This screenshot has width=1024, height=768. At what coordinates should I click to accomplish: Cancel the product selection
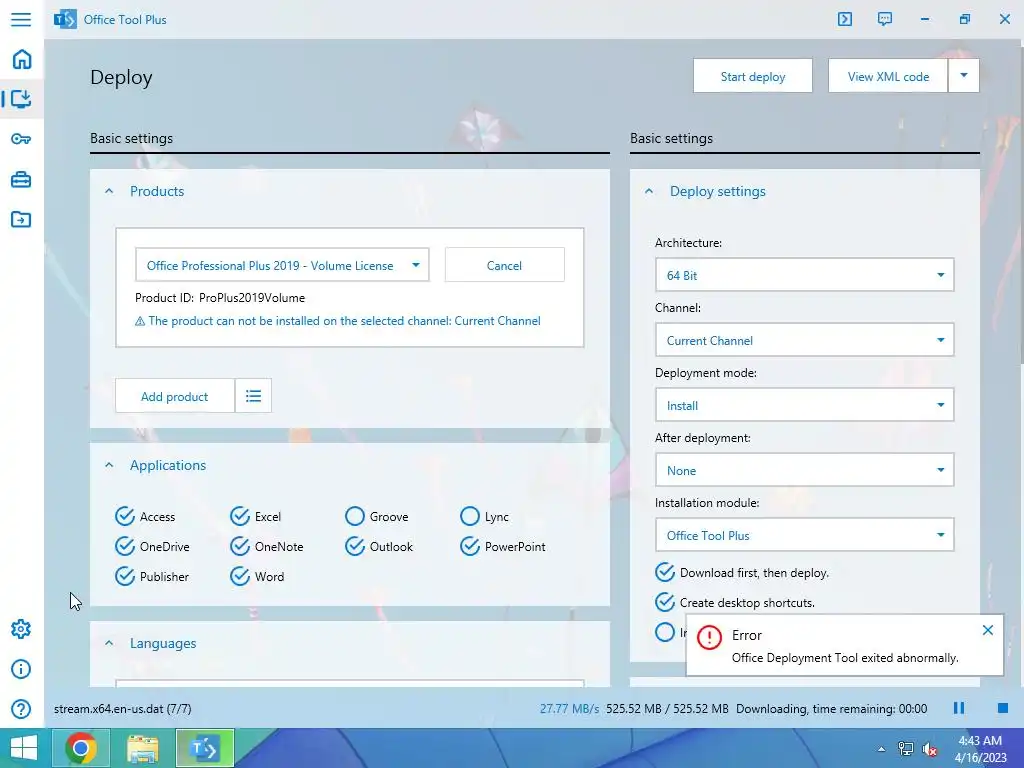pyautogui.click(x=504, y=265)
